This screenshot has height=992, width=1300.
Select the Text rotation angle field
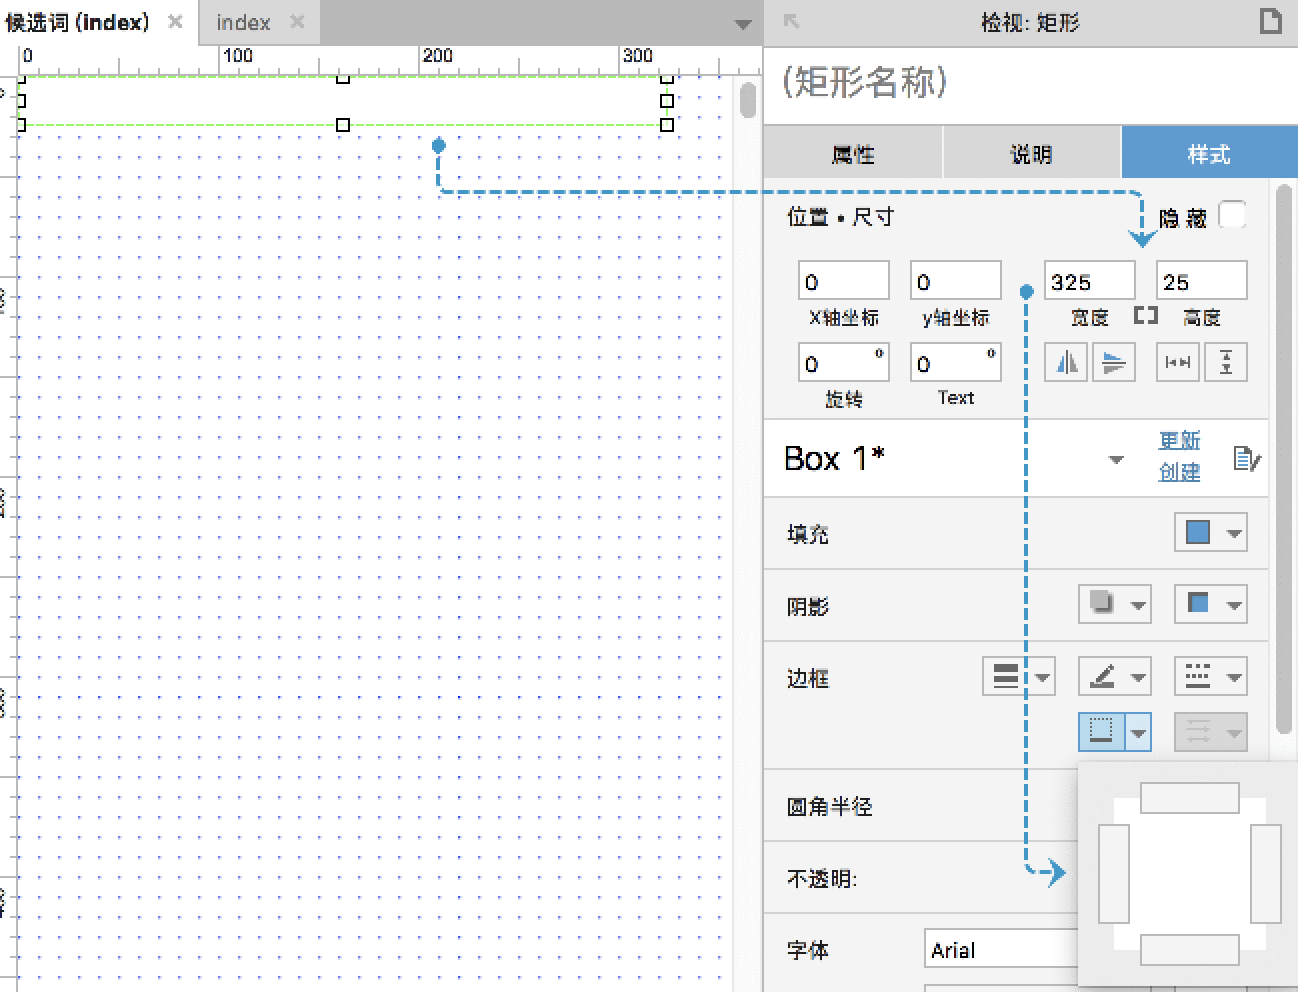click(955, 362)
